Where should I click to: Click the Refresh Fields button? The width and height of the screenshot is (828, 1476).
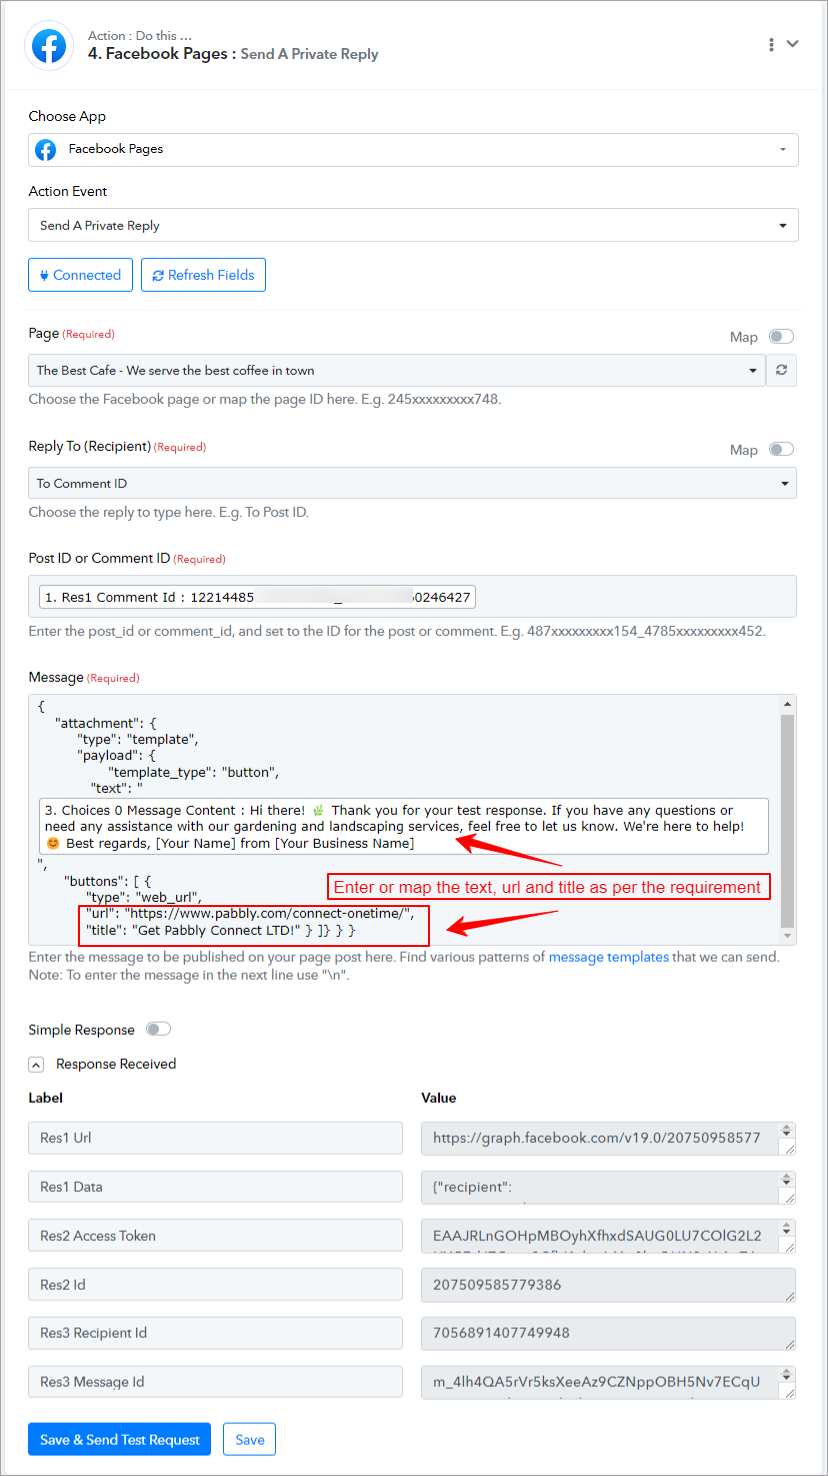(x=203, y=275)
